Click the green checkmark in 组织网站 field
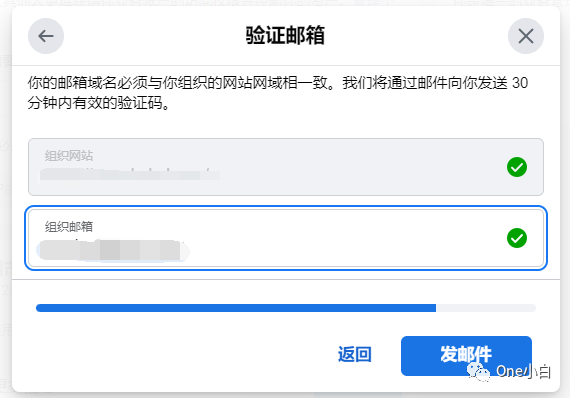Viewport: 570px width, 398px height. (x=517, y=167)
